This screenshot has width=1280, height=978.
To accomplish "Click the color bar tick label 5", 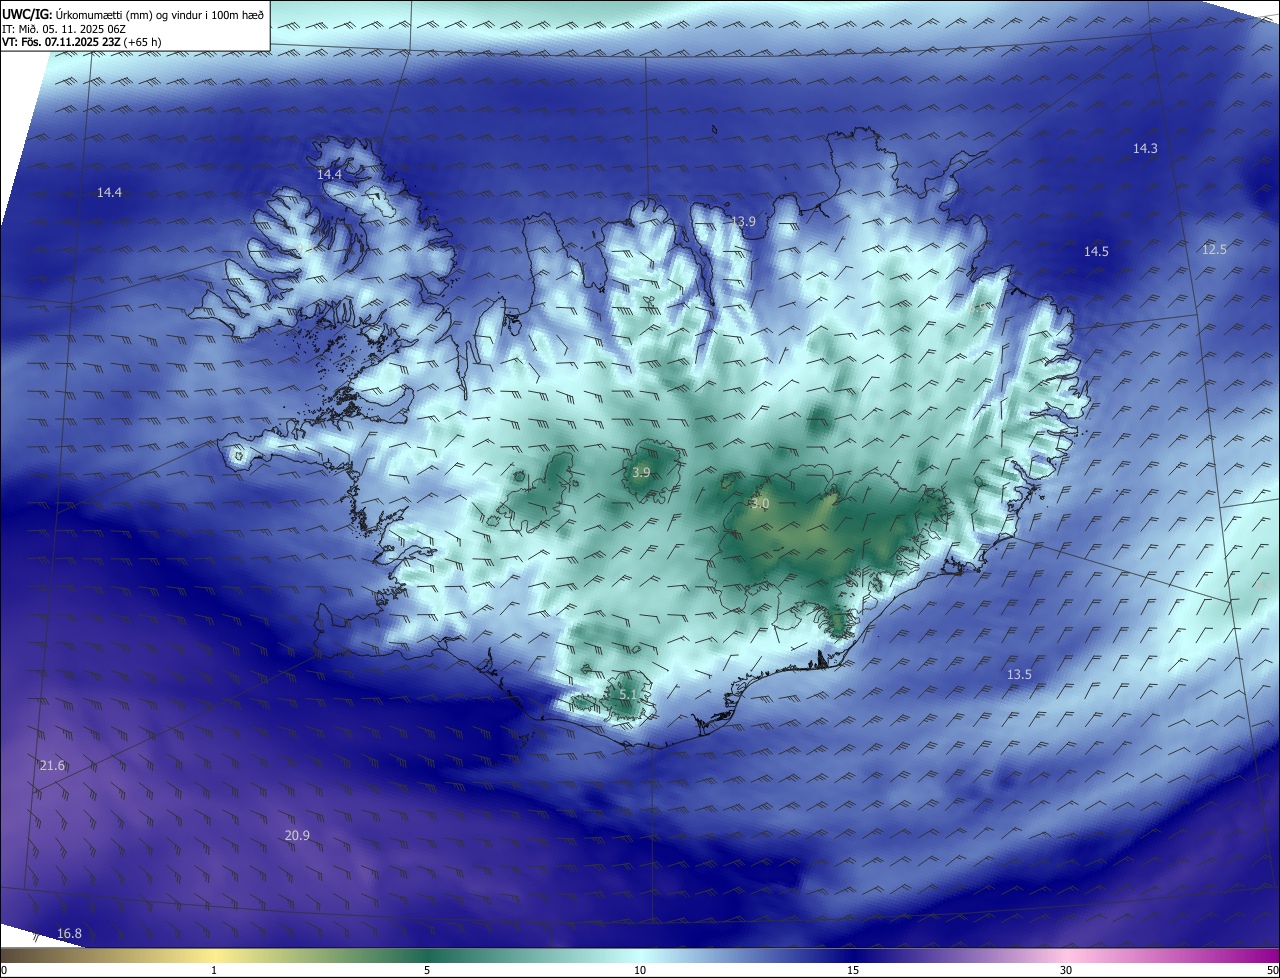I will point(427,970).
